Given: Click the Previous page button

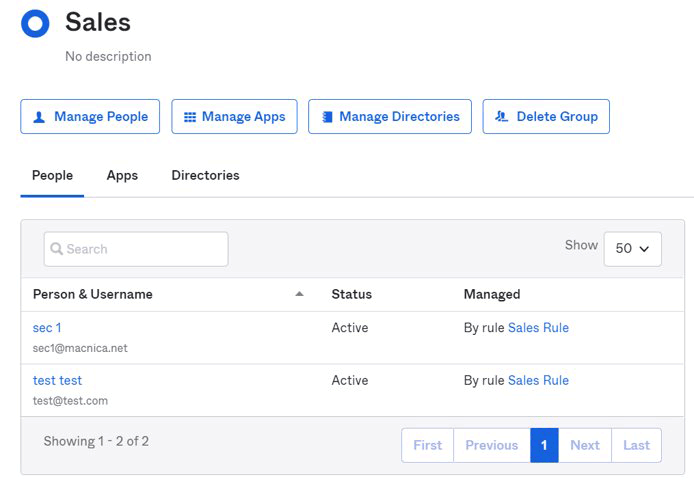Looking at the screenshot, I should tap(491, 445).
